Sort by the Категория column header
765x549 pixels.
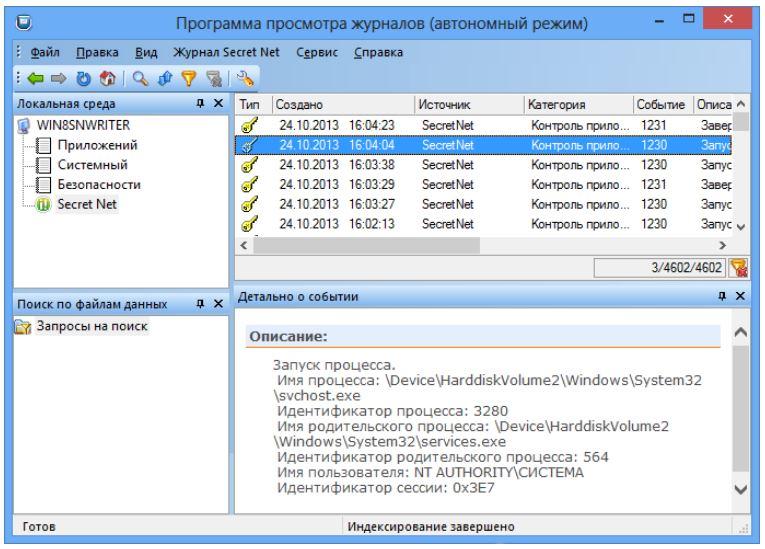[x=579, y=104]
